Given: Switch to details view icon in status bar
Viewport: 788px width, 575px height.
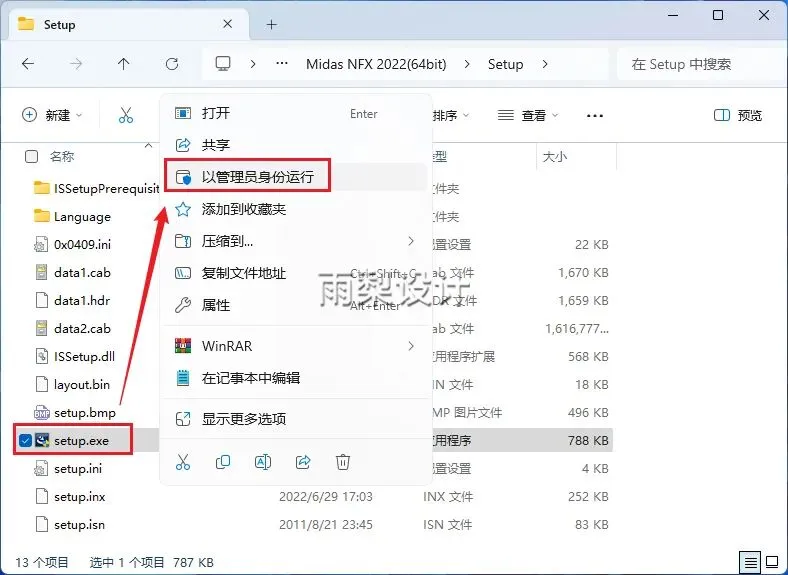Looking at the screenshot, I should (750, 562).
